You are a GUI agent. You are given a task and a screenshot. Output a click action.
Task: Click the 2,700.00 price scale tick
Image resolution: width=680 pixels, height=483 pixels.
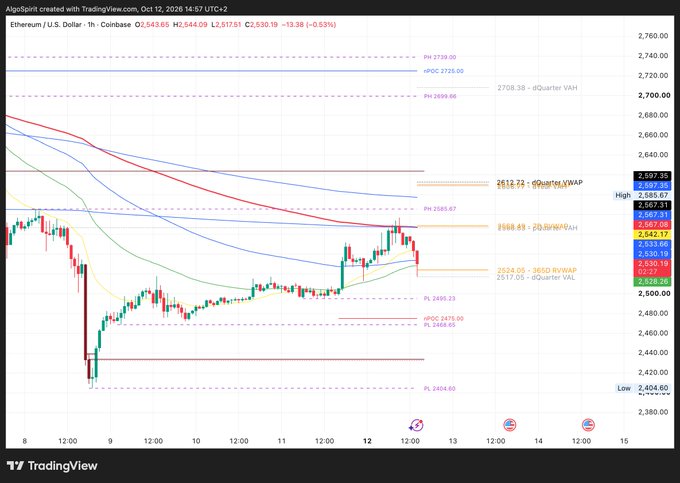pos(654,95)
